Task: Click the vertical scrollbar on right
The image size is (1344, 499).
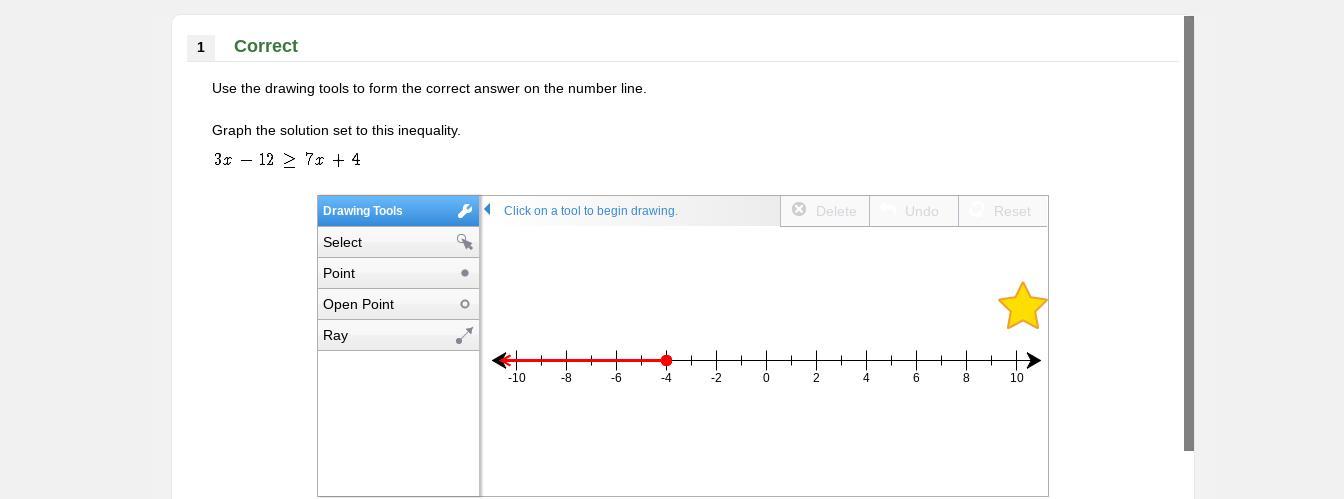Action: point(1189,232)
